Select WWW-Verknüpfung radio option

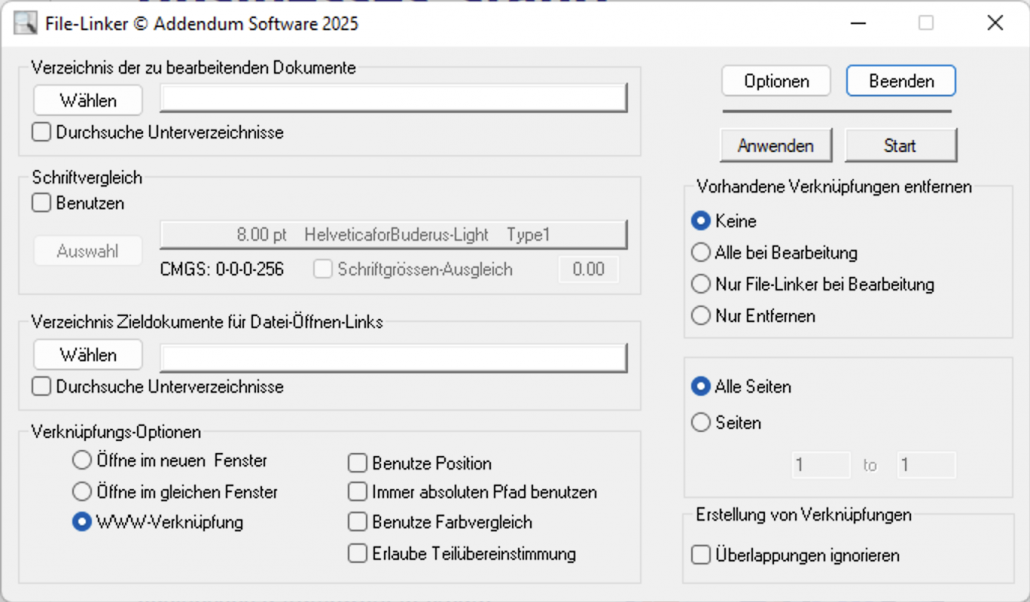81,522
